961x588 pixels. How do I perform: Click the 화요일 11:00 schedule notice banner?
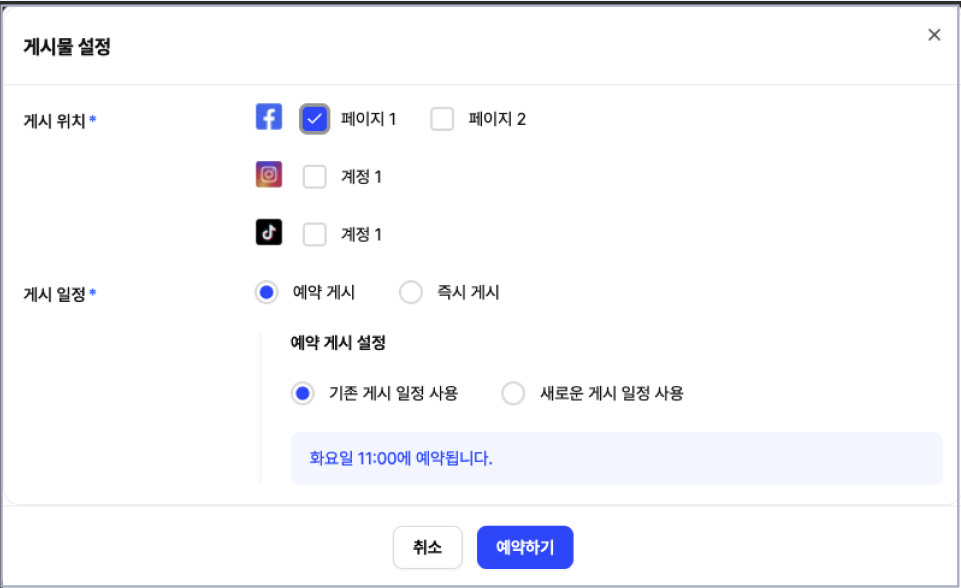617,458
